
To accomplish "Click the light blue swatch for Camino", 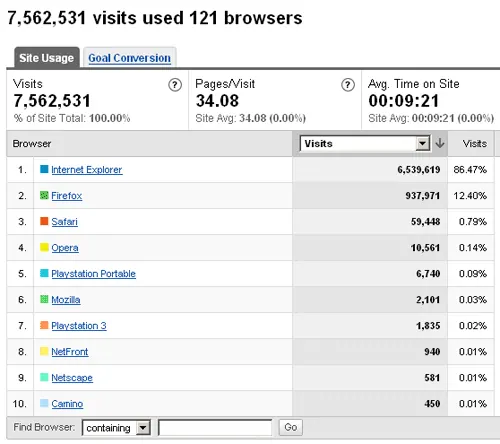I will pos(44,403).
